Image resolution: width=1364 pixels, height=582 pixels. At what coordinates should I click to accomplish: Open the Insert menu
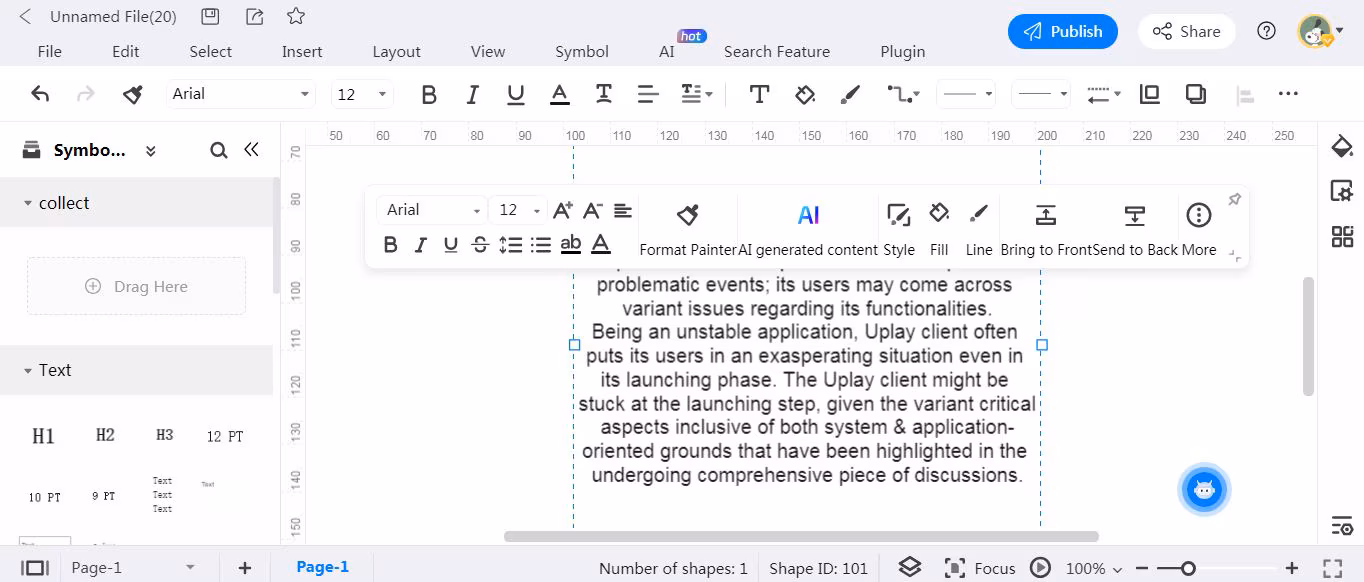point(302,51)
